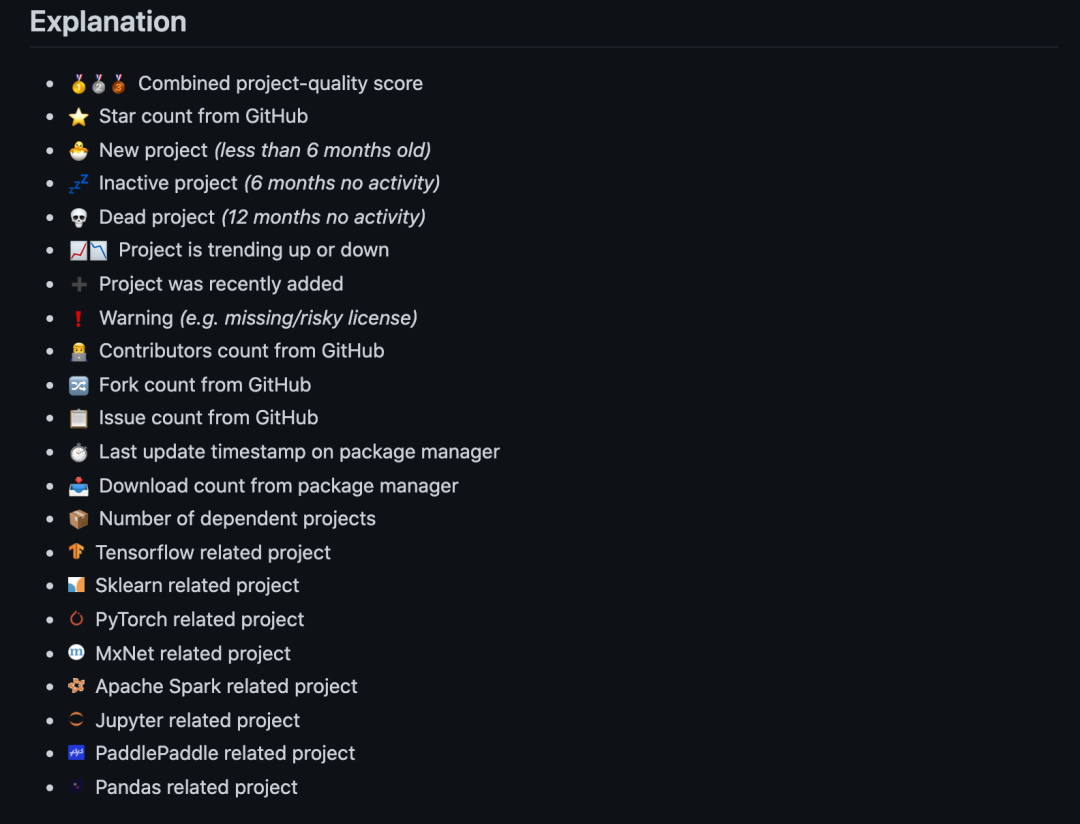Click the contributors person icon

coord(79,352)
